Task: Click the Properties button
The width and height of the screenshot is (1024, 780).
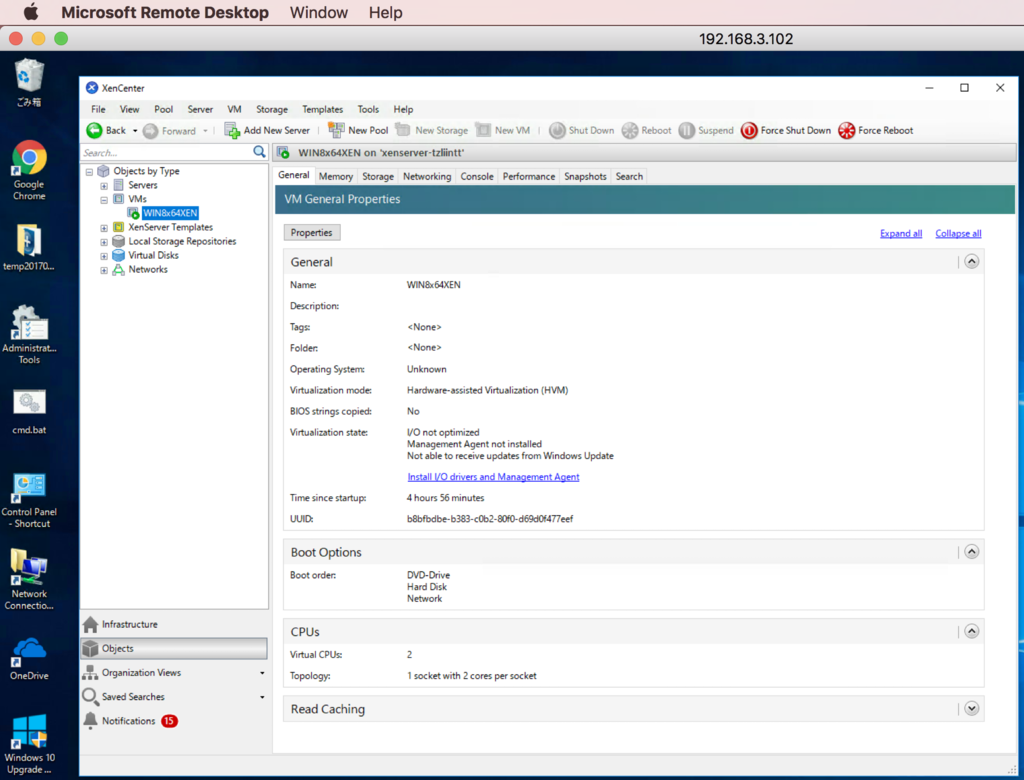Action: [x=312, y=233]
